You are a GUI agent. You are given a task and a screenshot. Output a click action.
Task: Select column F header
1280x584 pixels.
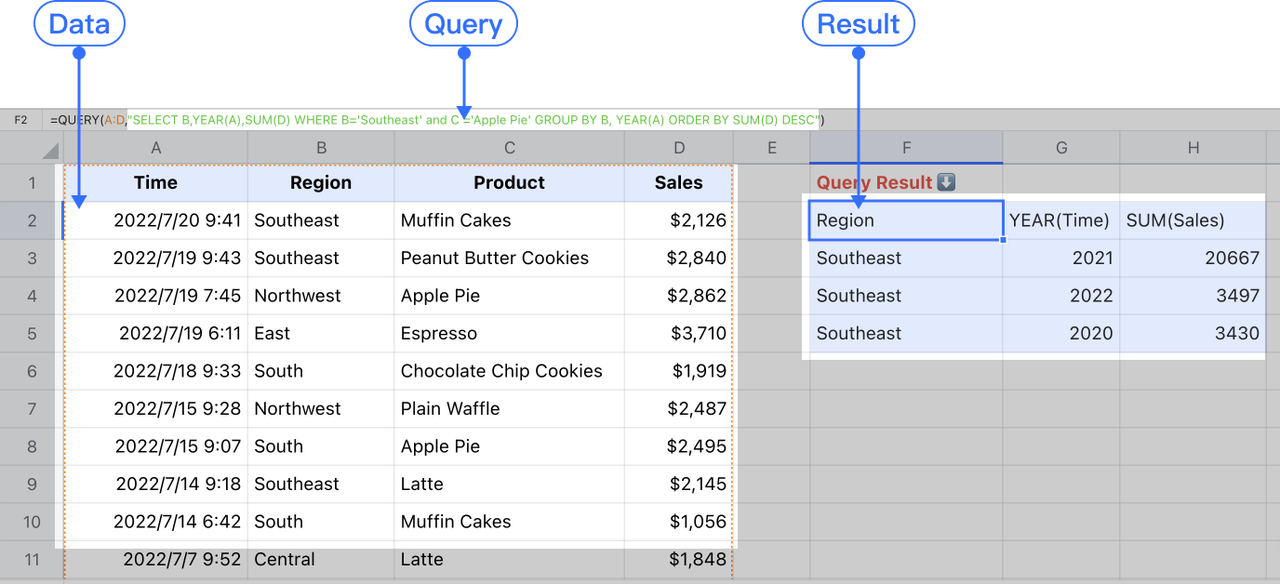pyautogui.click(x=906, y=149)
